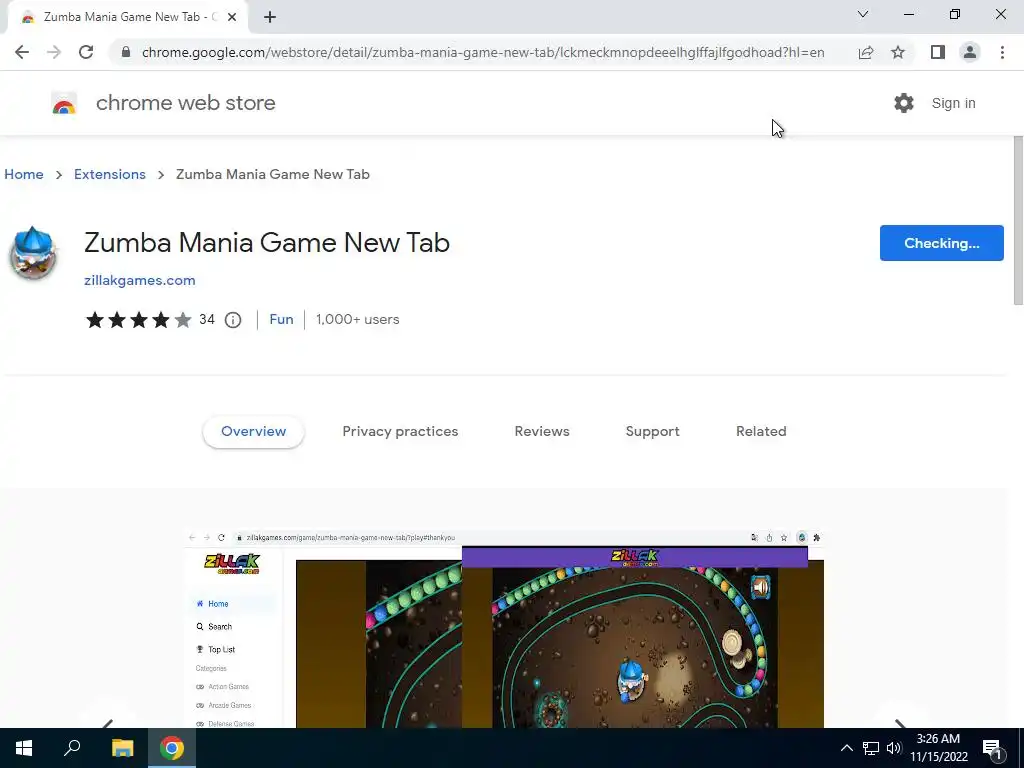Click the Chrome Web Store logo

64,103
